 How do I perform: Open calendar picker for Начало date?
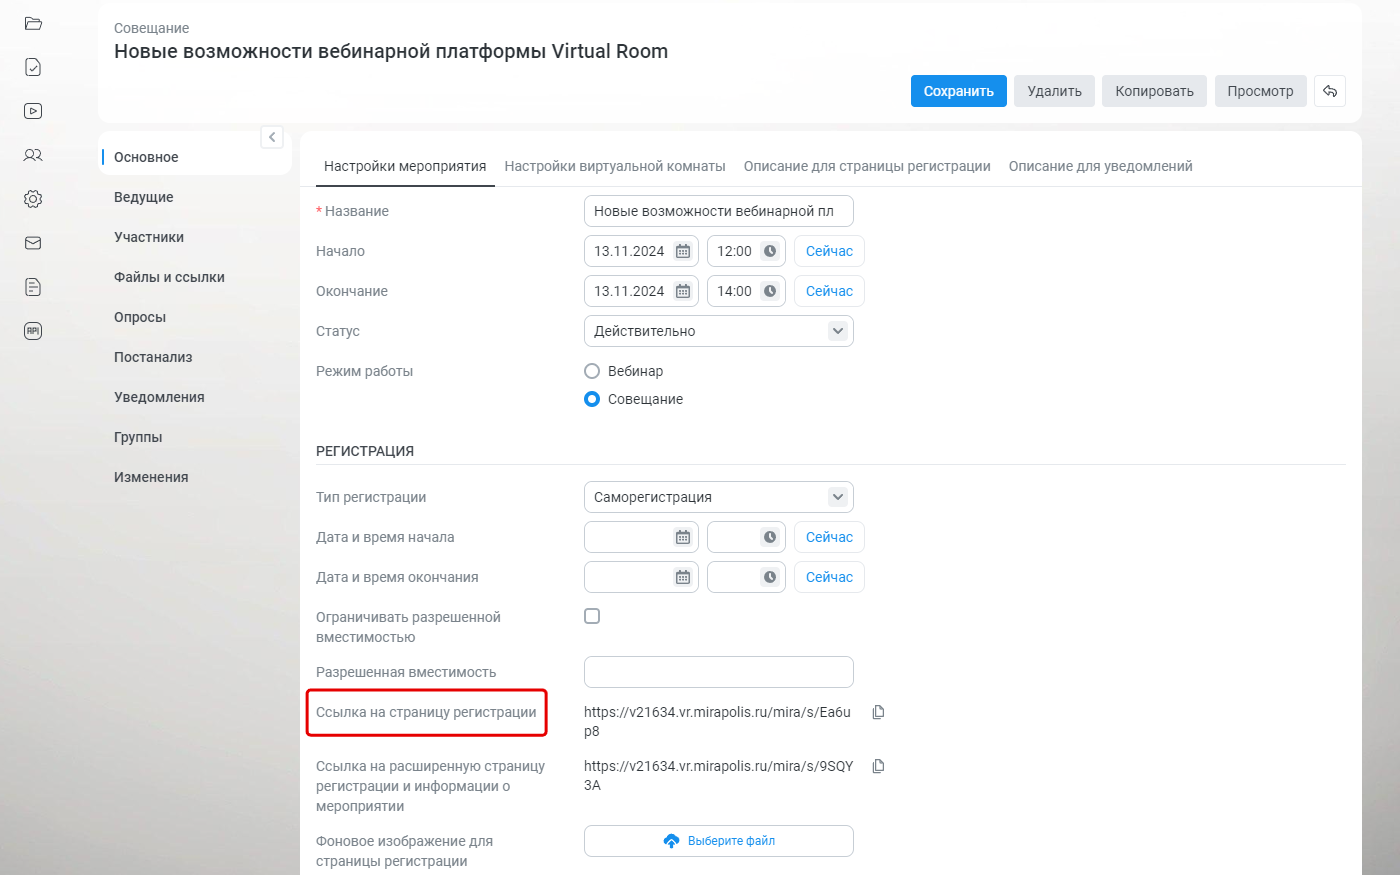pyautogui.click(x=683, y=251)
